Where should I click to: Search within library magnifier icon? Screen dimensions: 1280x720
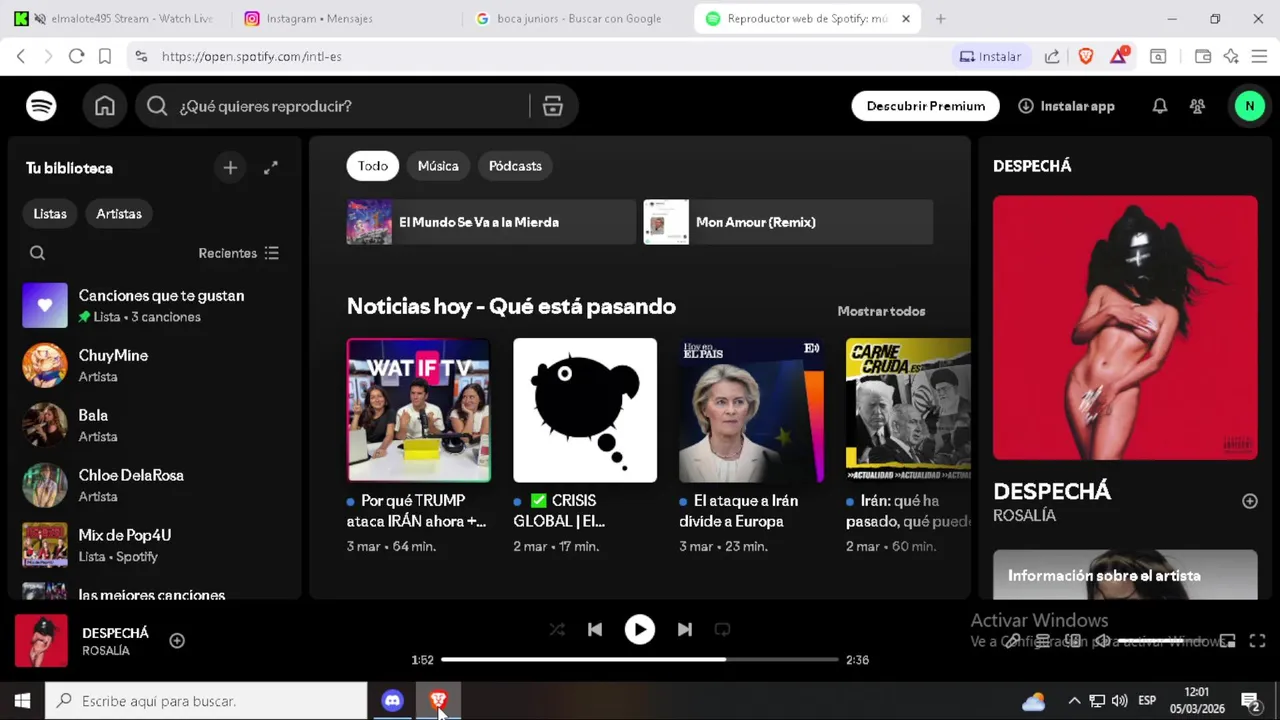(38, 253)
